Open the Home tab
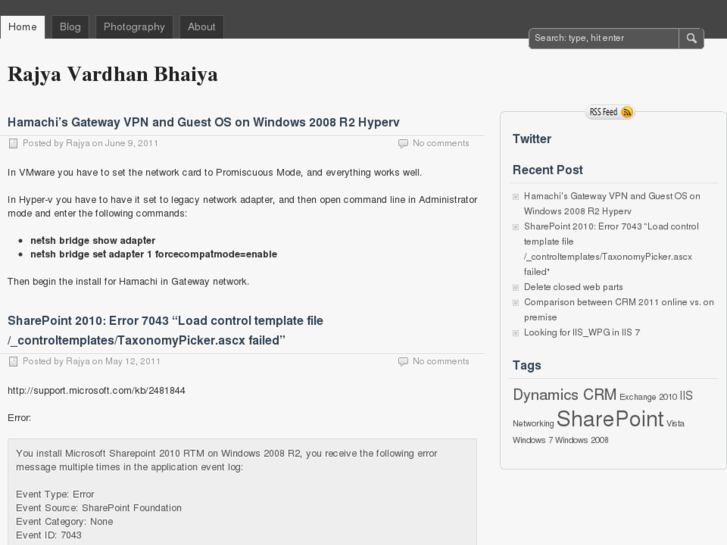The height and width of the screenshot is (545, 727). [23, 27]
